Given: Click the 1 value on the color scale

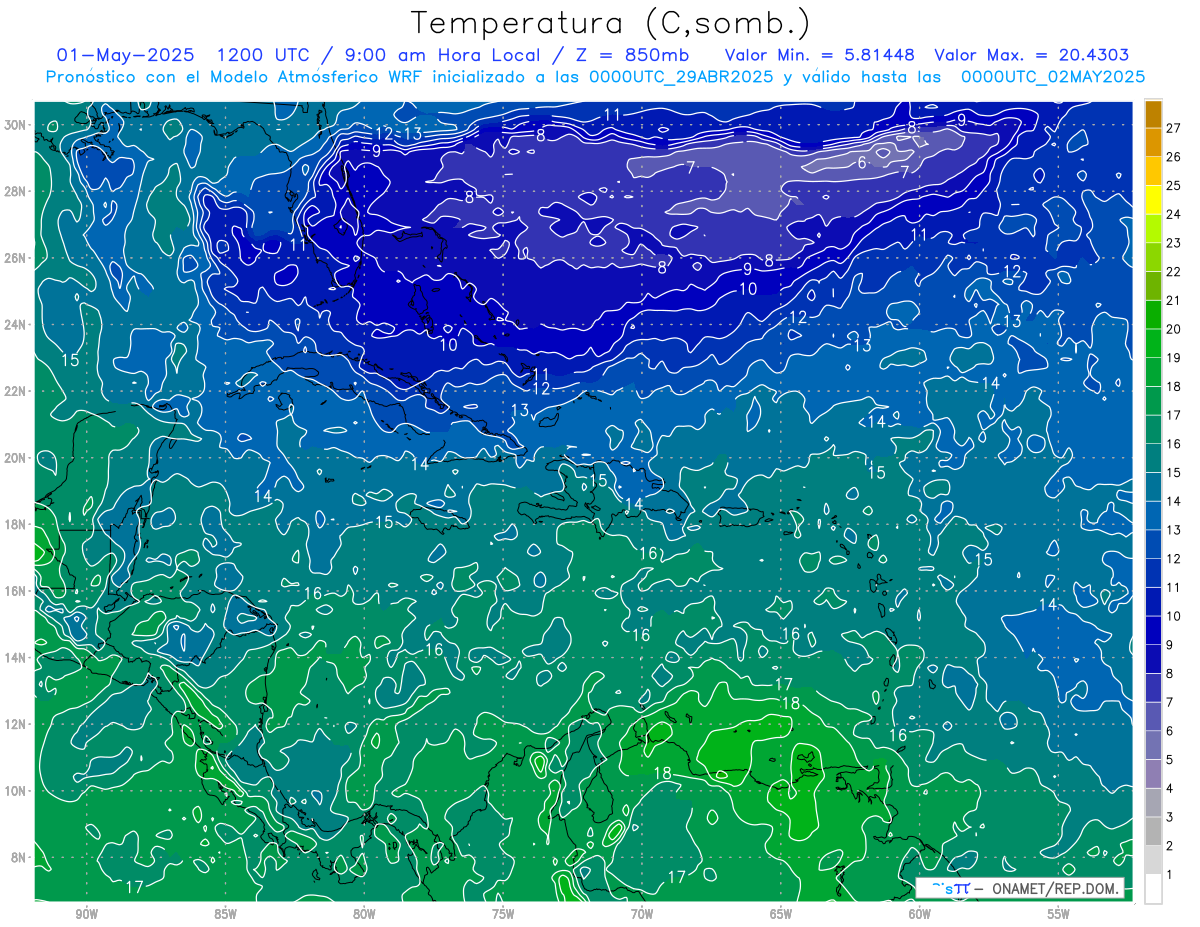Looking at the screenshot, I should coord(1170,875).
